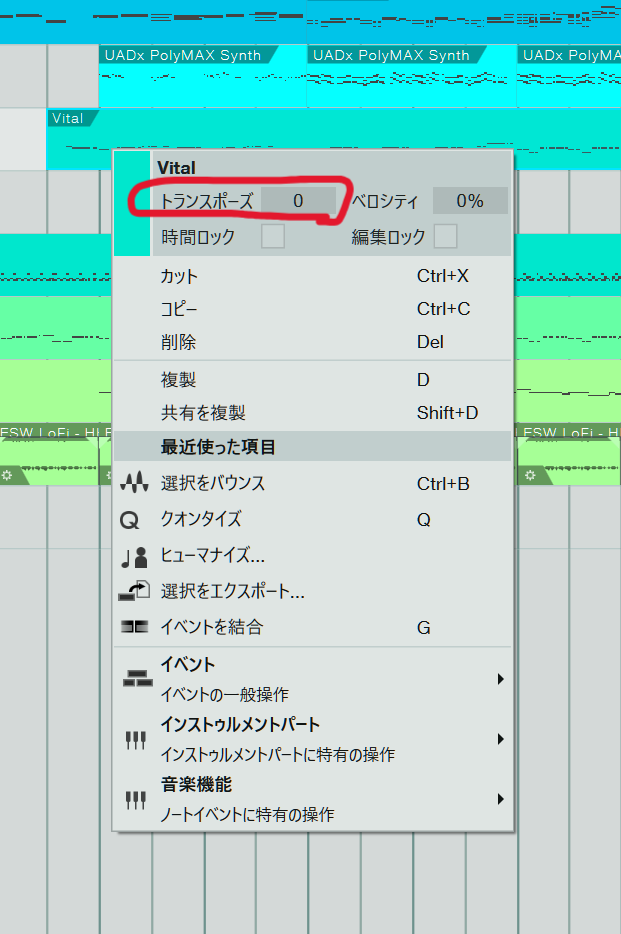Screen dimensions: 621x934
Task: Click the humanize note-and-person icon
Action: click(135, 558)
